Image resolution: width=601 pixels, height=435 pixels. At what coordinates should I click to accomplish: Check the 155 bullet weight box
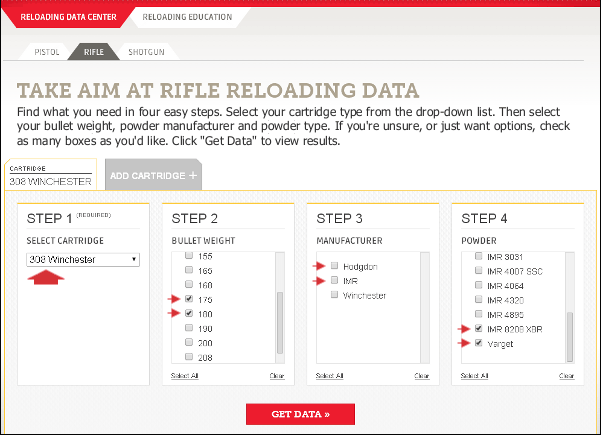tap(189, 256)
